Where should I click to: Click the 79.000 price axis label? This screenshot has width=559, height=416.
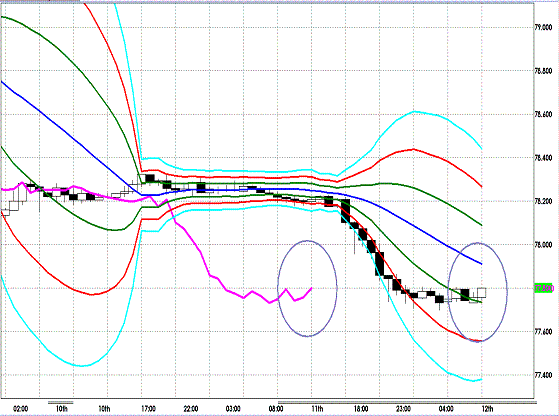point(544,27)
